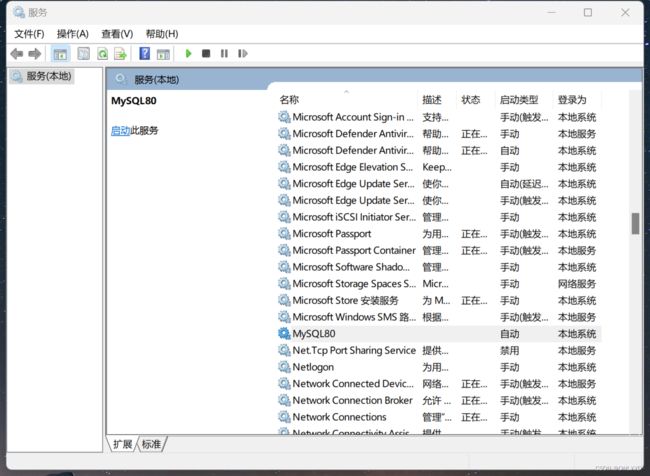The image size is (650, 476).
Task: Select Microsoft Passport Container service
Action: (439, 250)
